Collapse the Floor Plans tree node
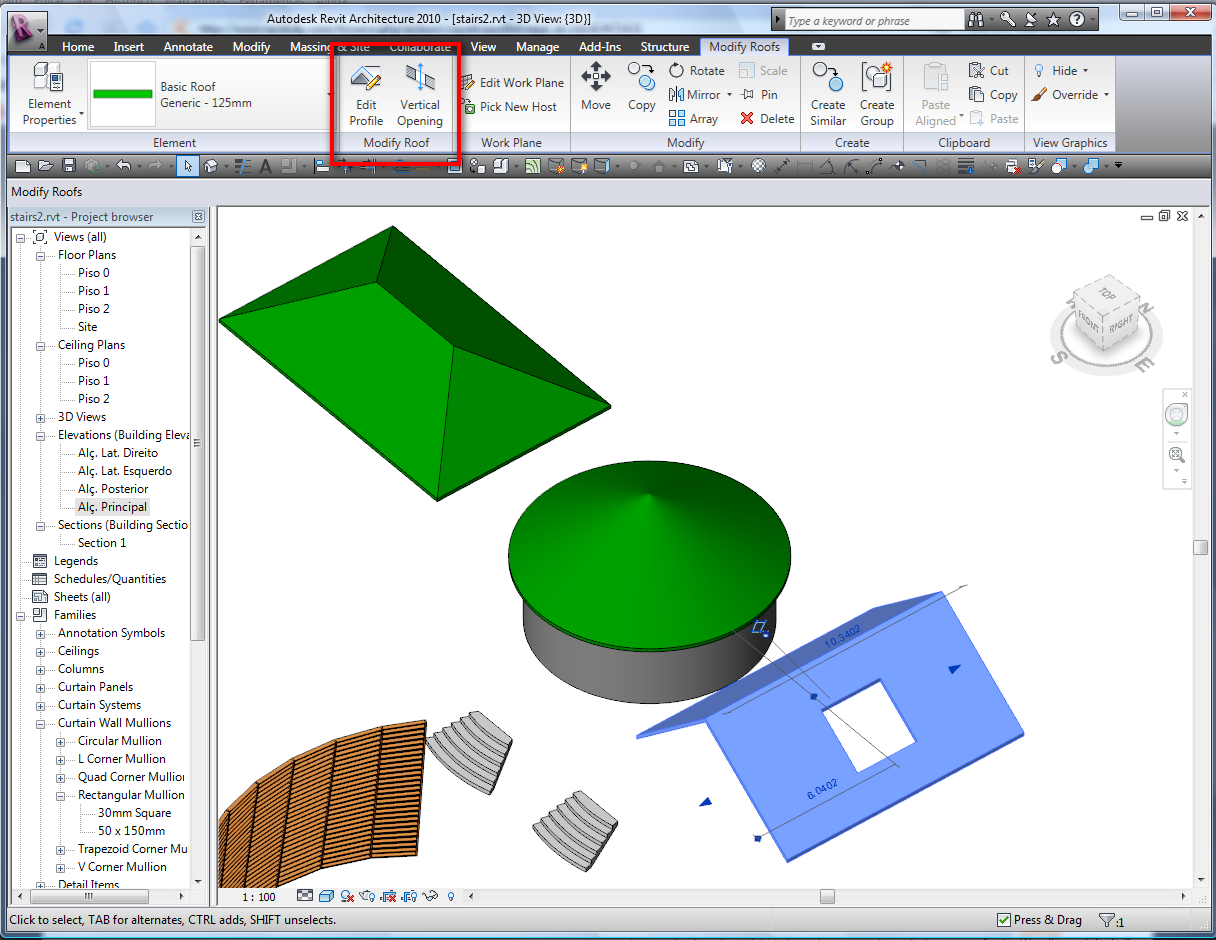Viewport: 1216px width, 940px height. tap(41, 255)
